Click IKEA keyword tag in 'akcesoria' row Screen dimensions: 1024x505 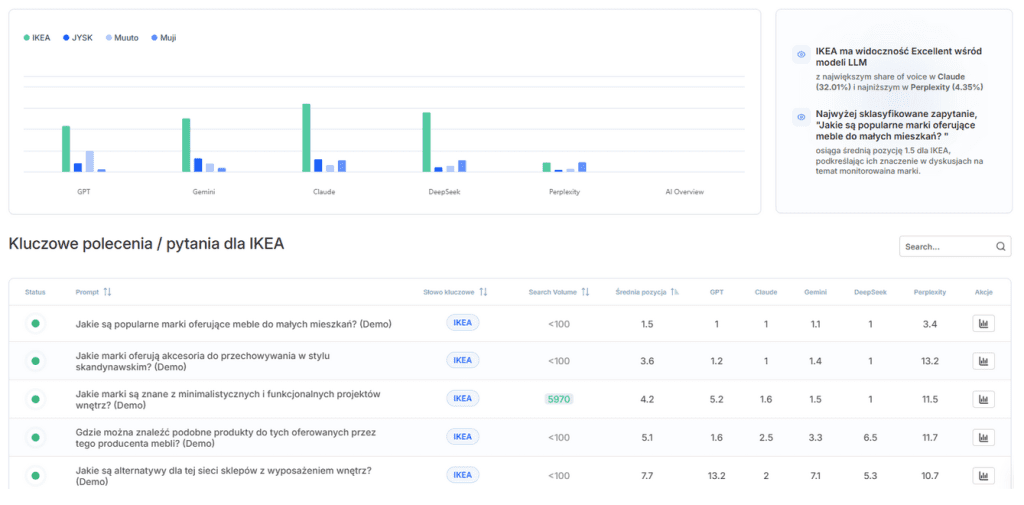click(x=462, y=360)
